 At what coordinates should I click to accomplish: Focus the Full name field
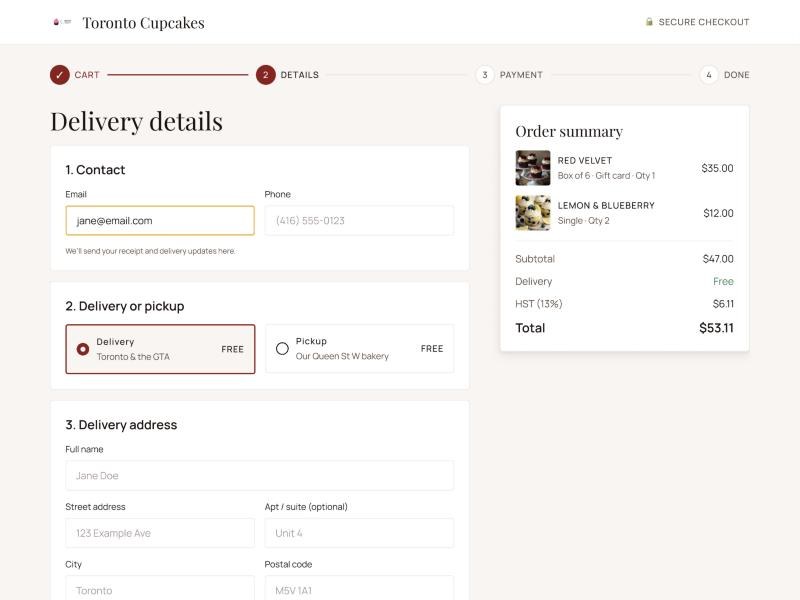[x=260, y=476]
